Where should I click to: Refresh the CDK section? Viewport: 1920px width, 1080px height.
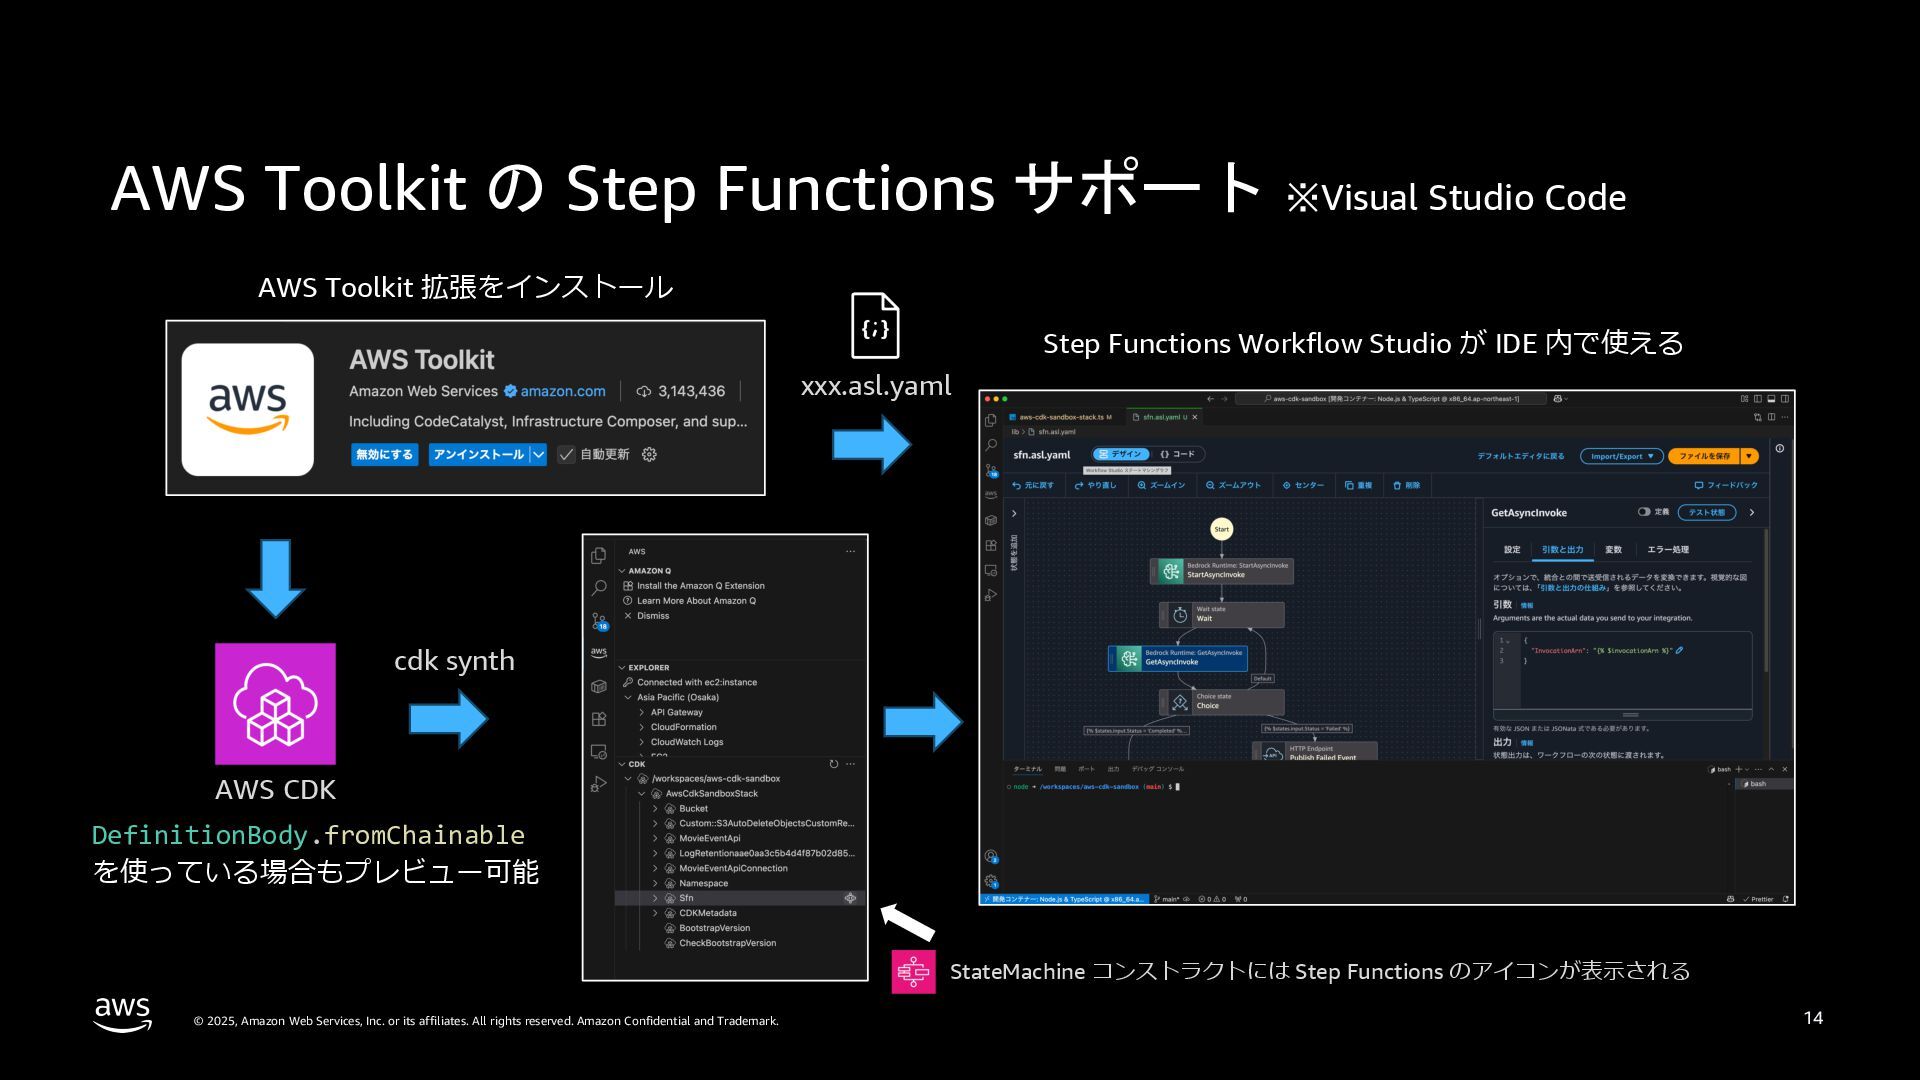point(833,764)
